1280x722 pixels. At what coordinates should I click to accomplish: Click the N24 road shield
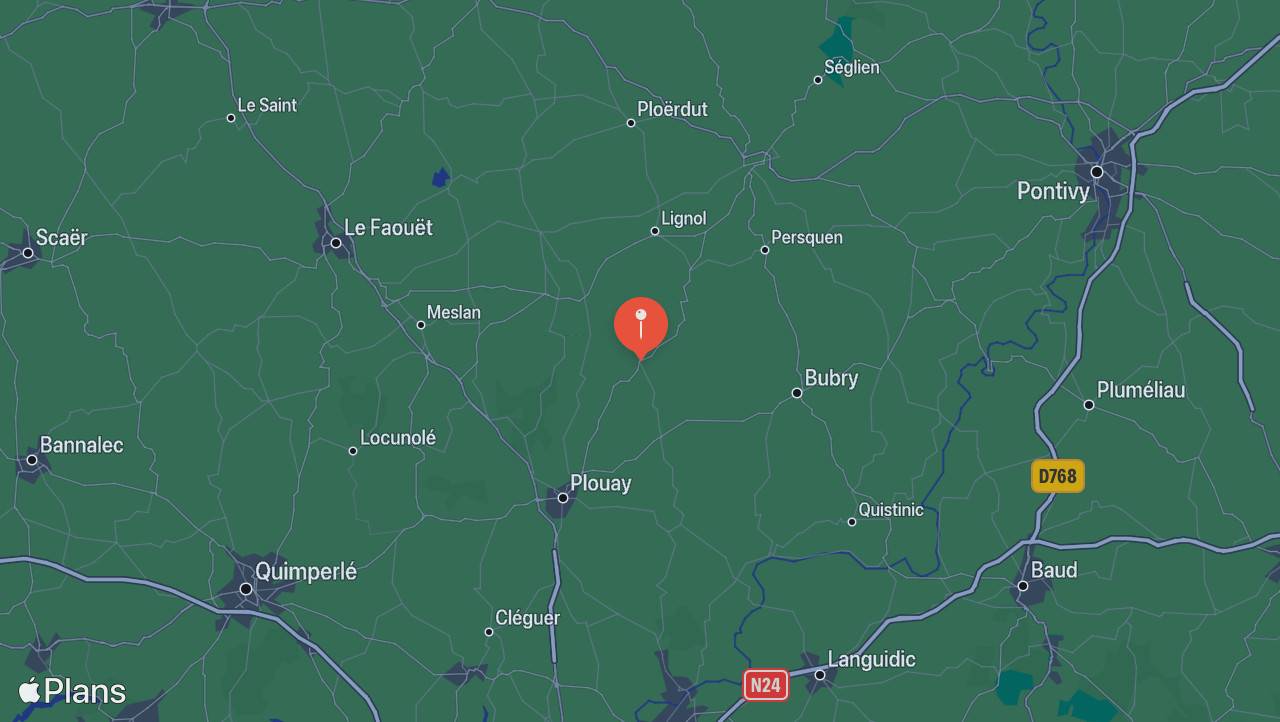(x=765, y=685)
